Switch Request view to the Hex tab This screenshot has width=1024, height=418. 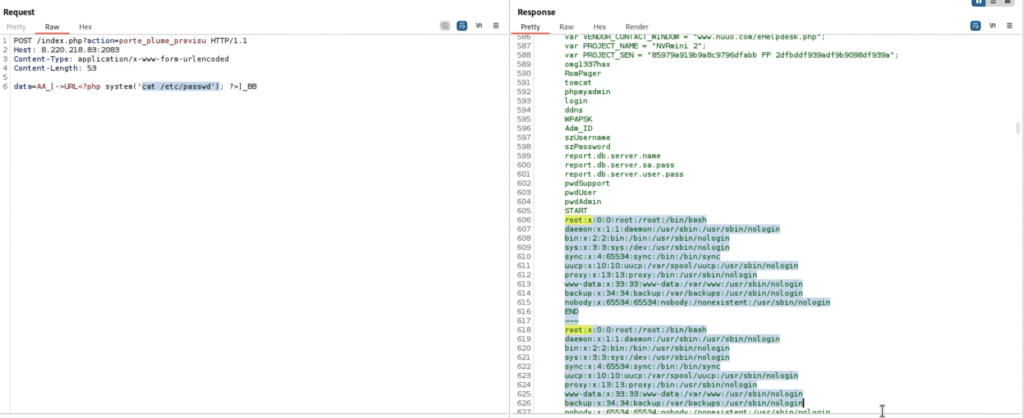coord(86,27)
